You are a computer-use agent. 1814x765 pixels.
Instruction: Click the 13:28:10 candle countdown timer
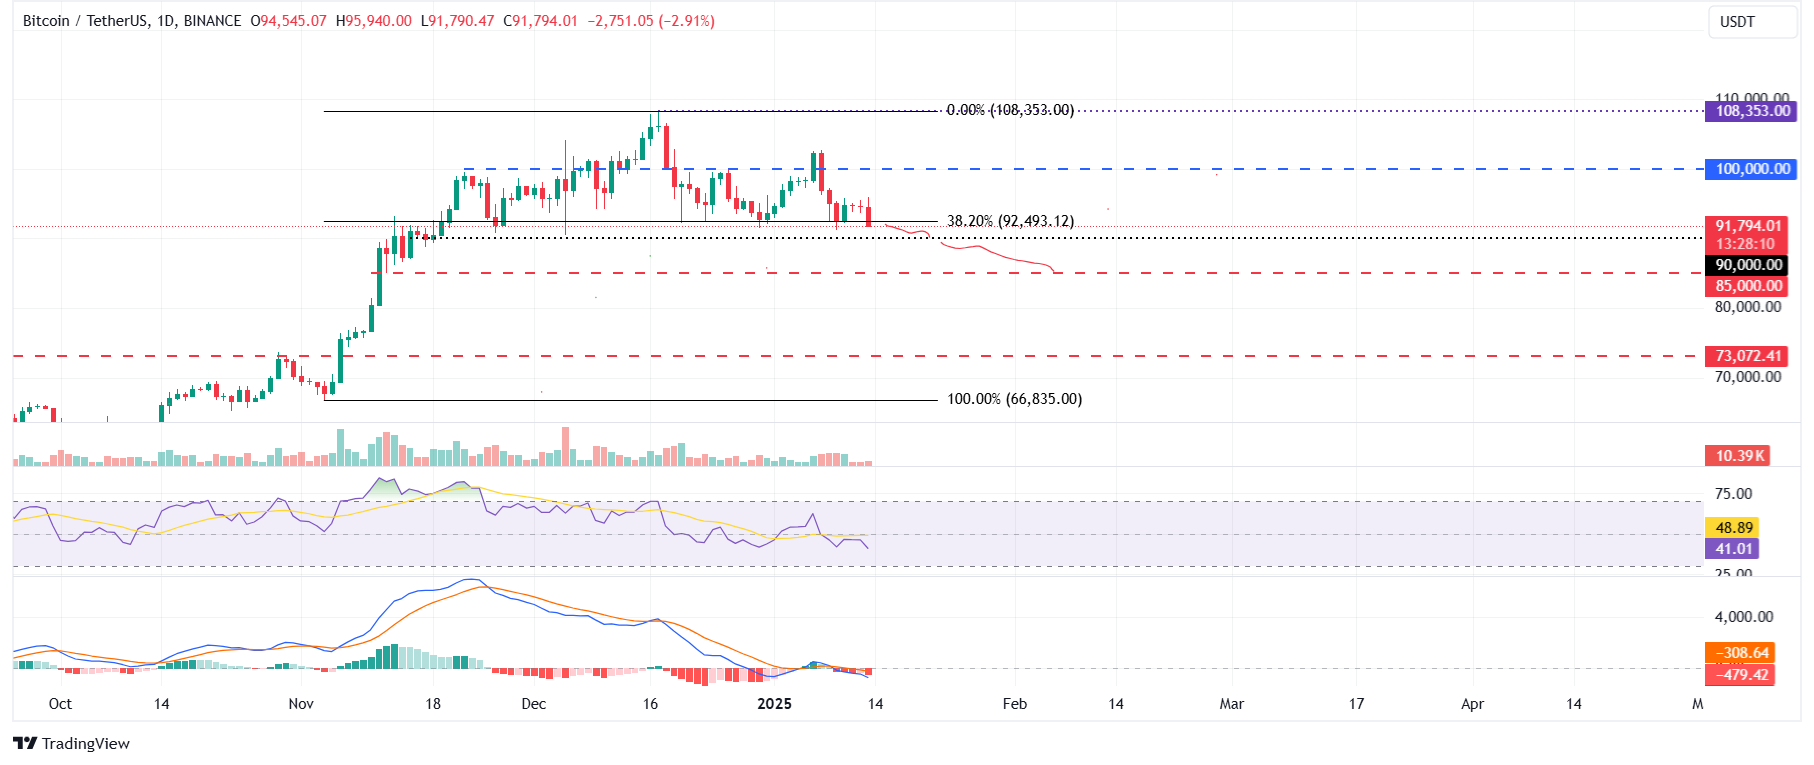click(1746, 244)
